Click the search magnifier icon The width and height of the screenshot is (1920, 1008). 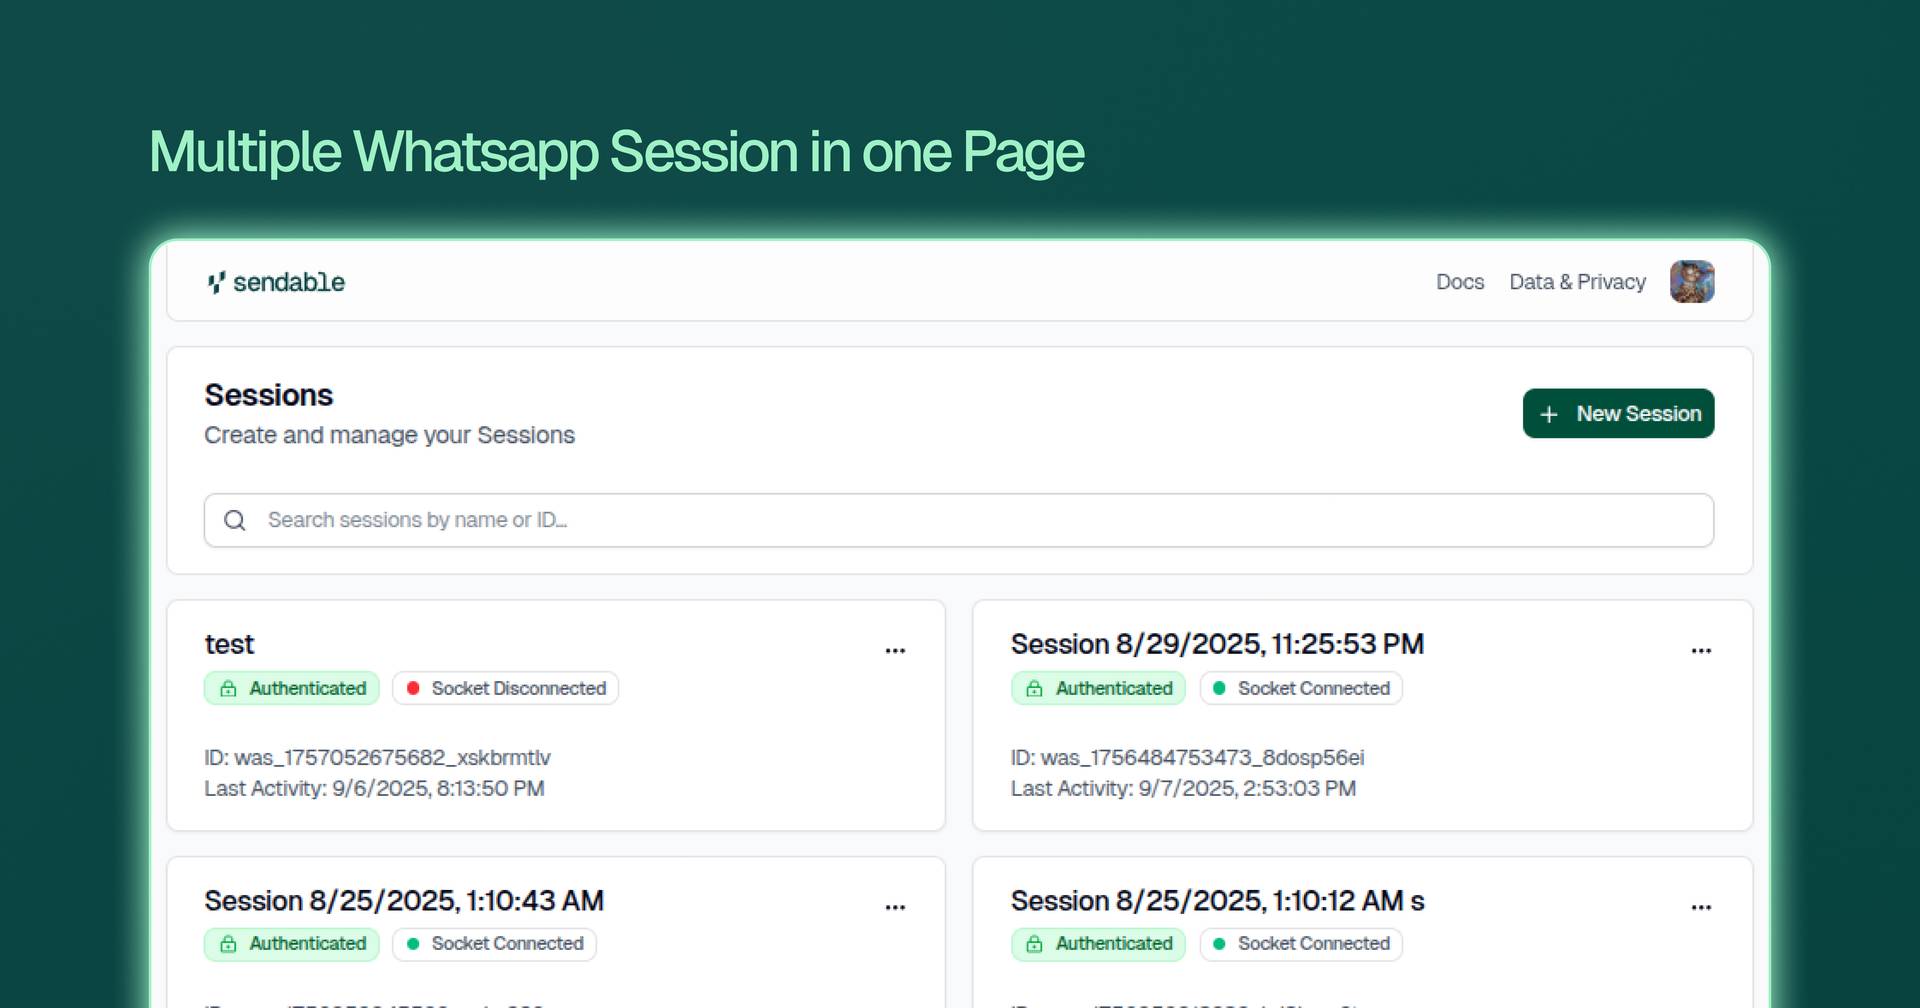[235, 520]
